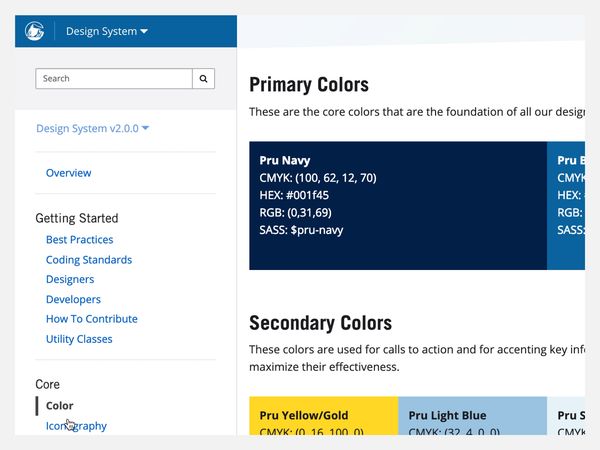Click How To Contribute link
This screenshot has width=600, height=450.
click(92, 319)
